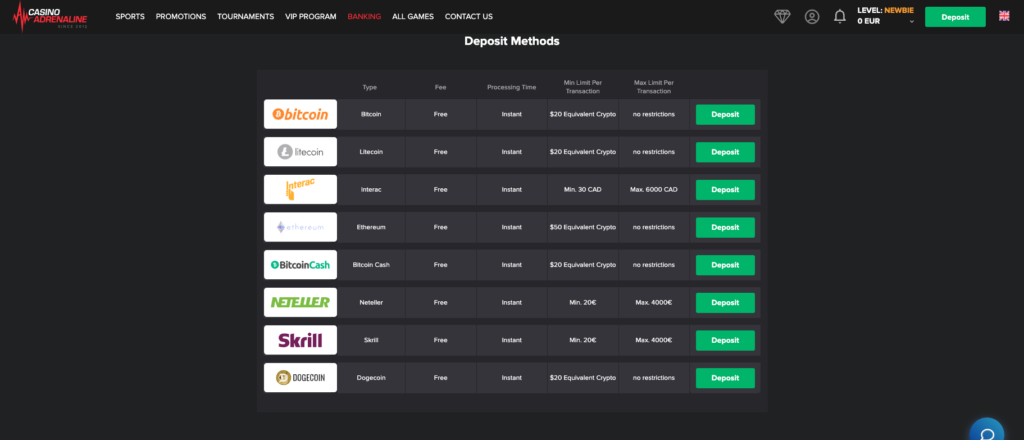The height and width of the screenshot is (440, 1024).
Task: Click the Ethereum logo thumbnail
Action: [x=300, y=227]
